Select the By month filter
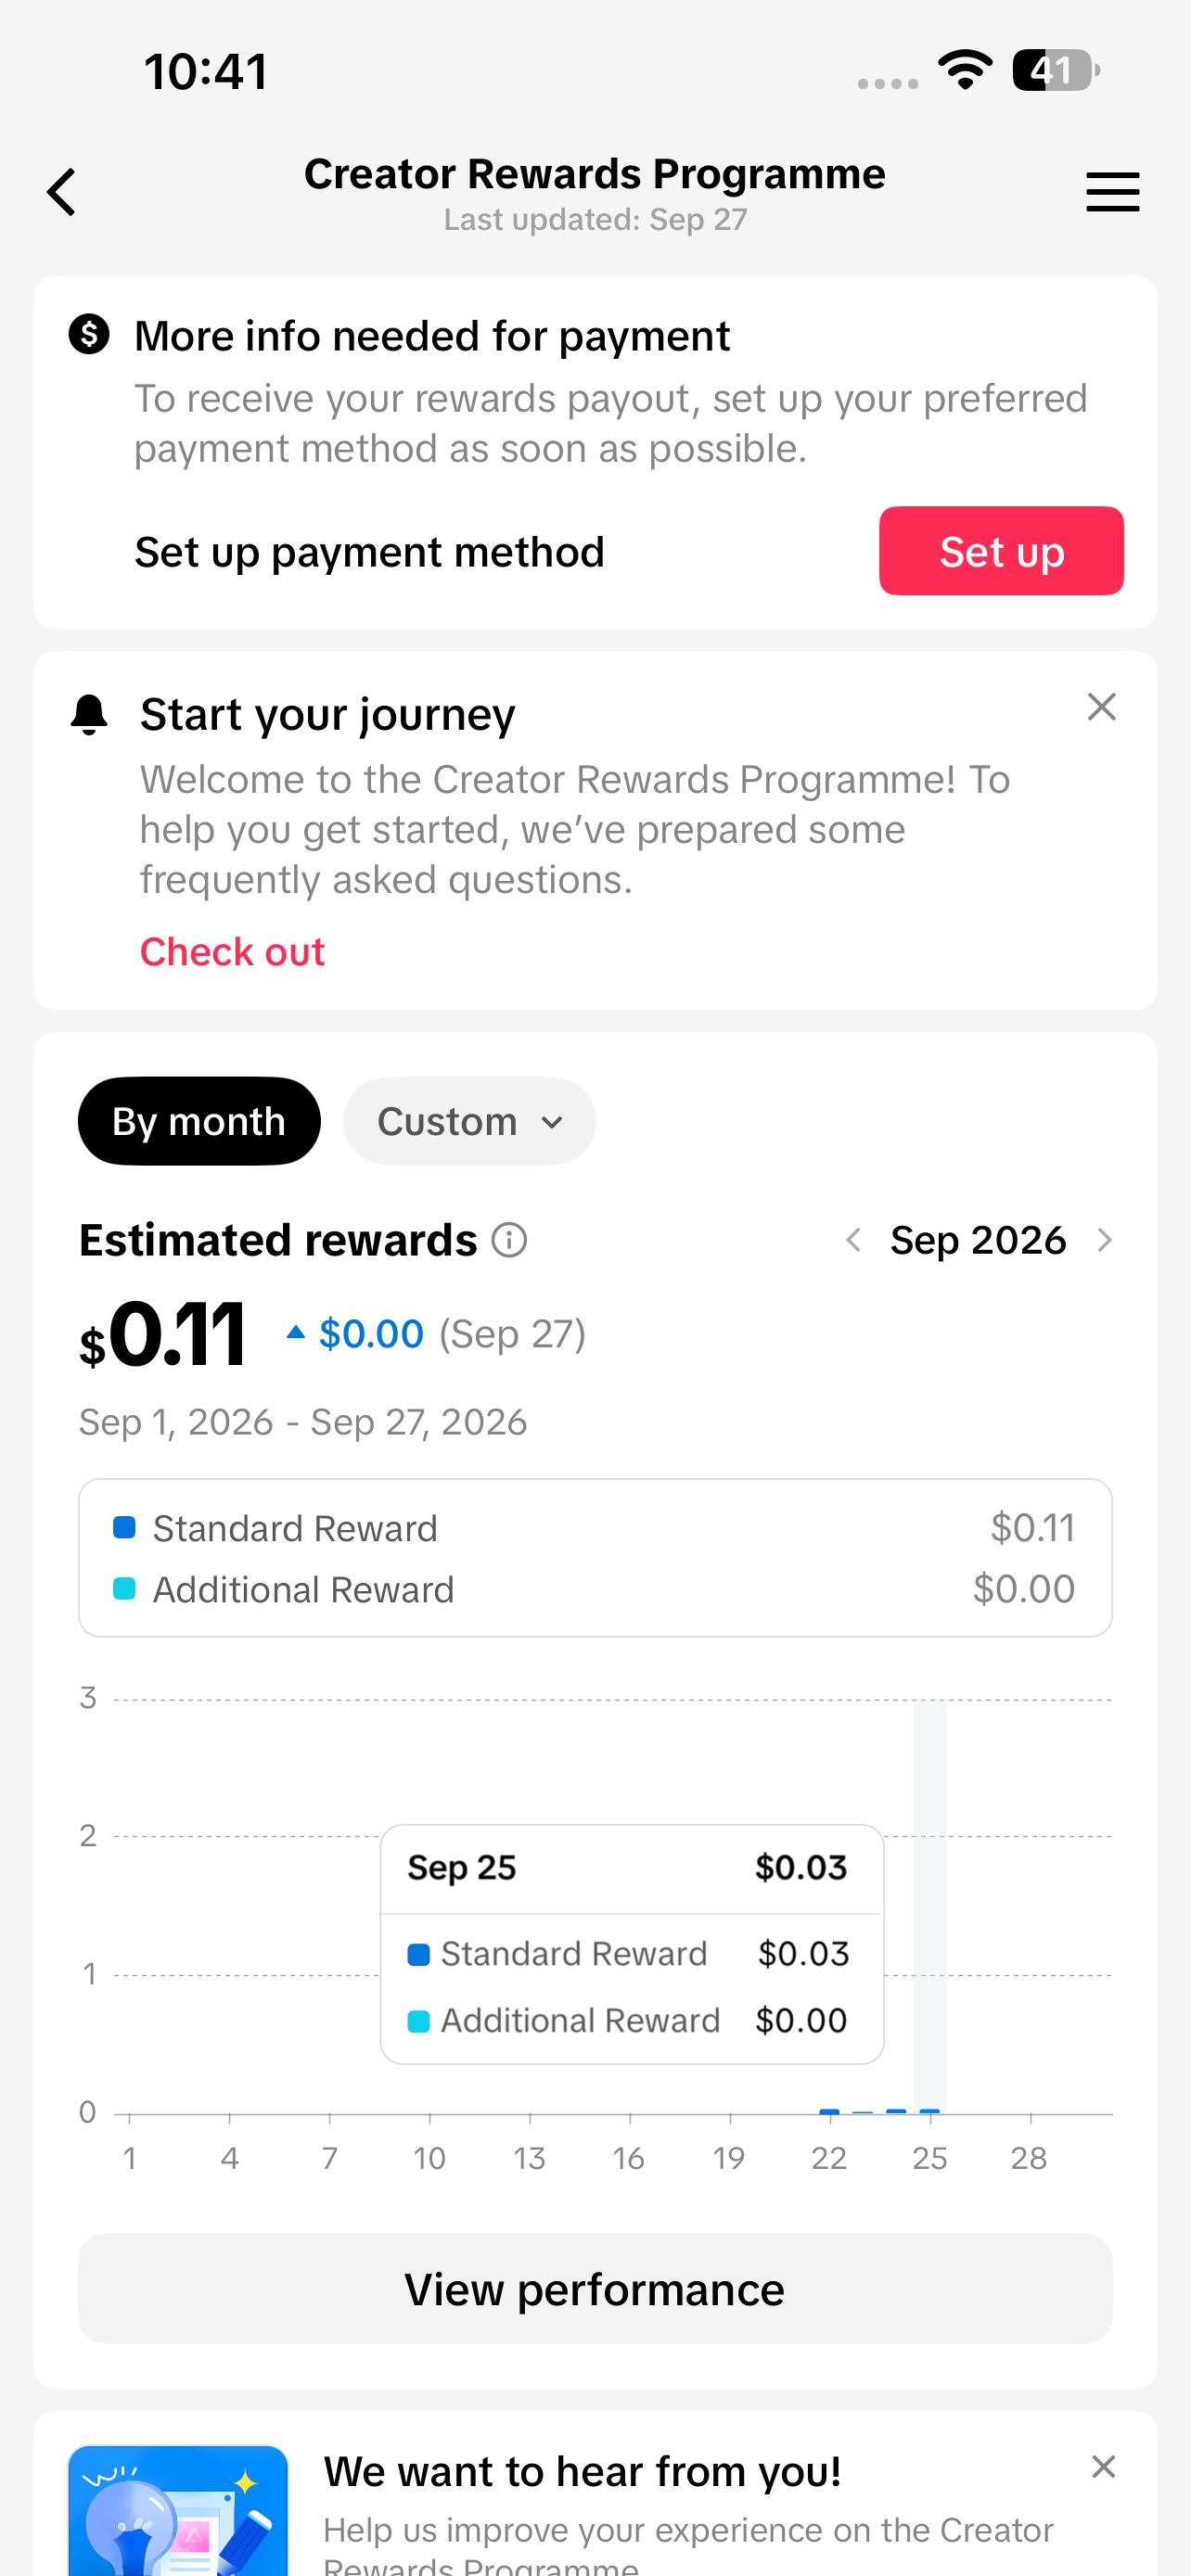This screenshot has height=2576, width=1191. coord(199,1121)
